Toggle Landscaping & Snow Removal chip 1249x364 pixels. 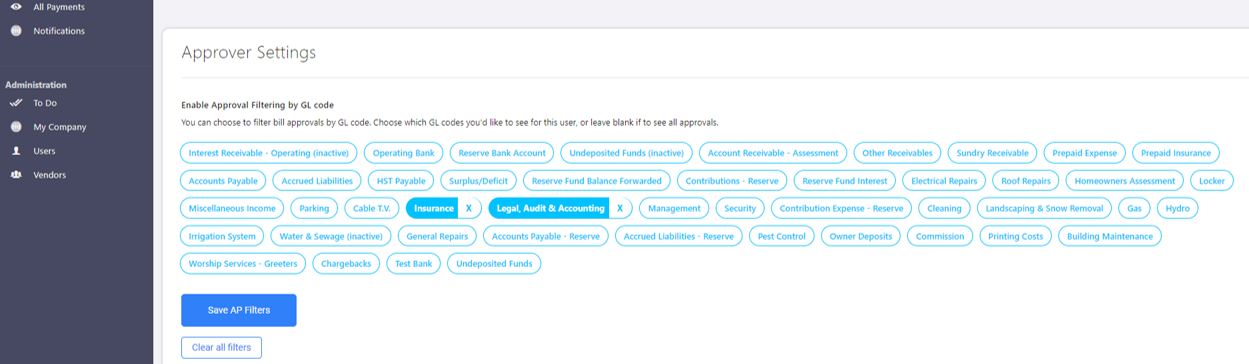click(1044, 208)
